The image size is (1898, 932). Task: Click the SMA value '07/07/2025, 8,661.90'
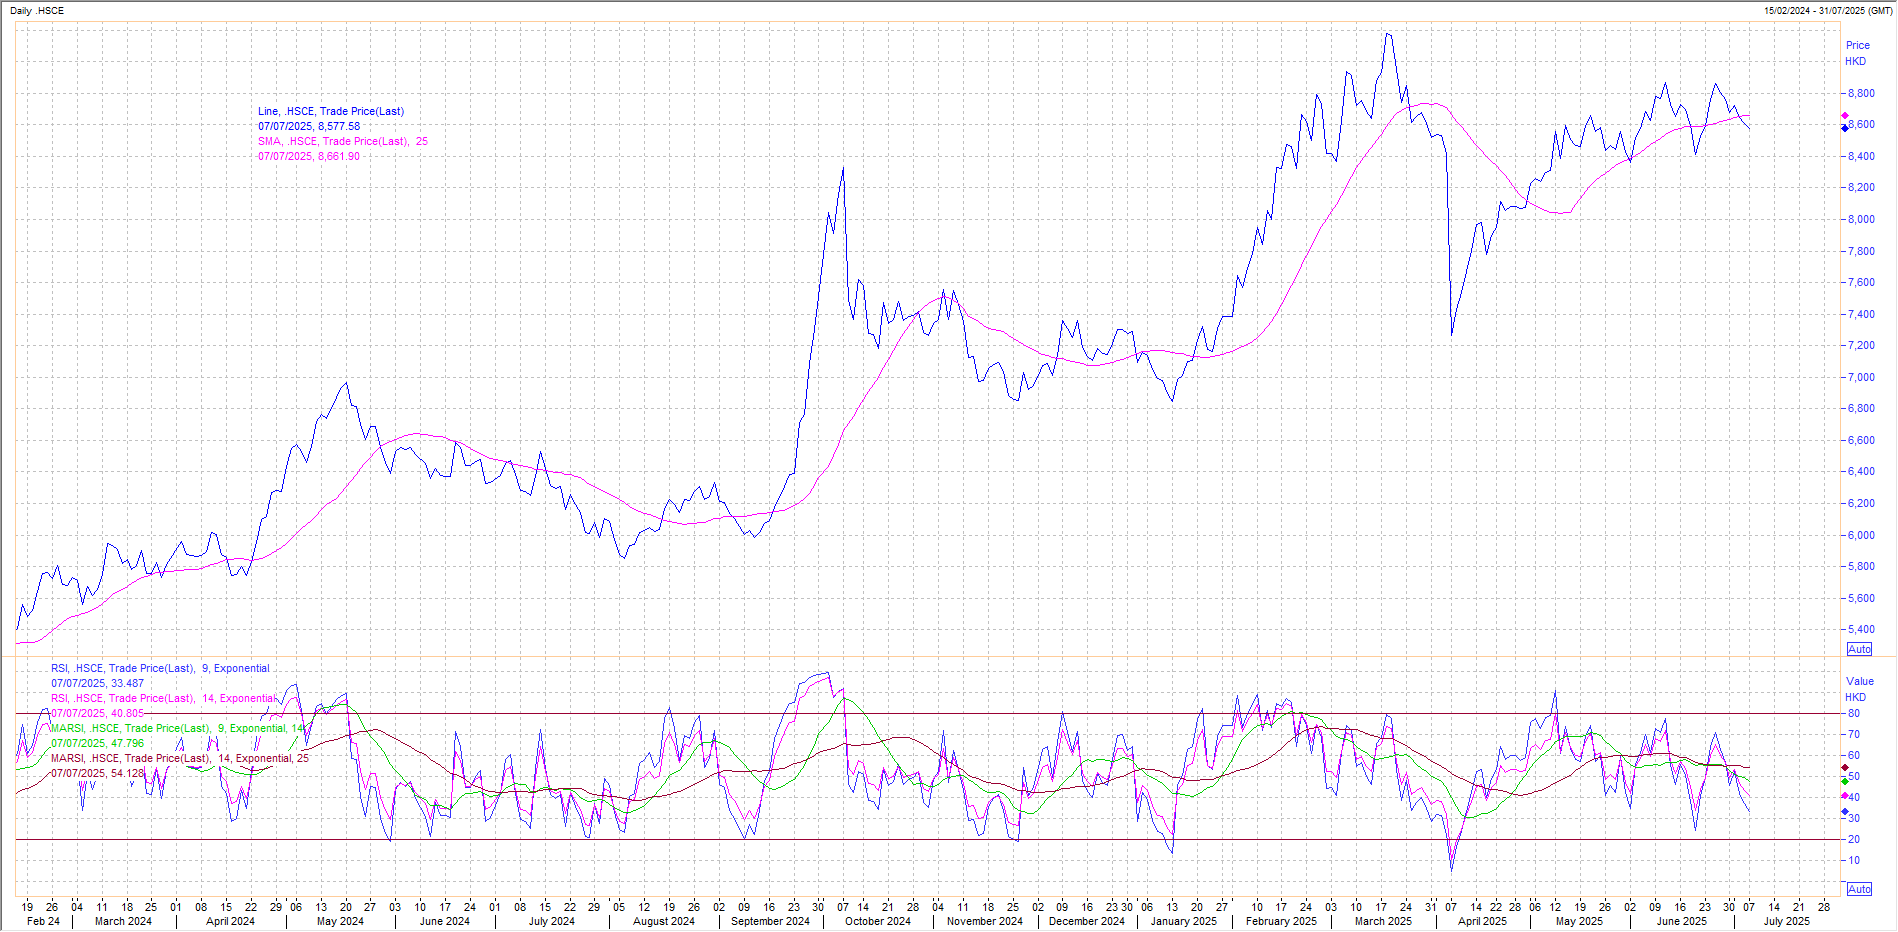(309, 156)
